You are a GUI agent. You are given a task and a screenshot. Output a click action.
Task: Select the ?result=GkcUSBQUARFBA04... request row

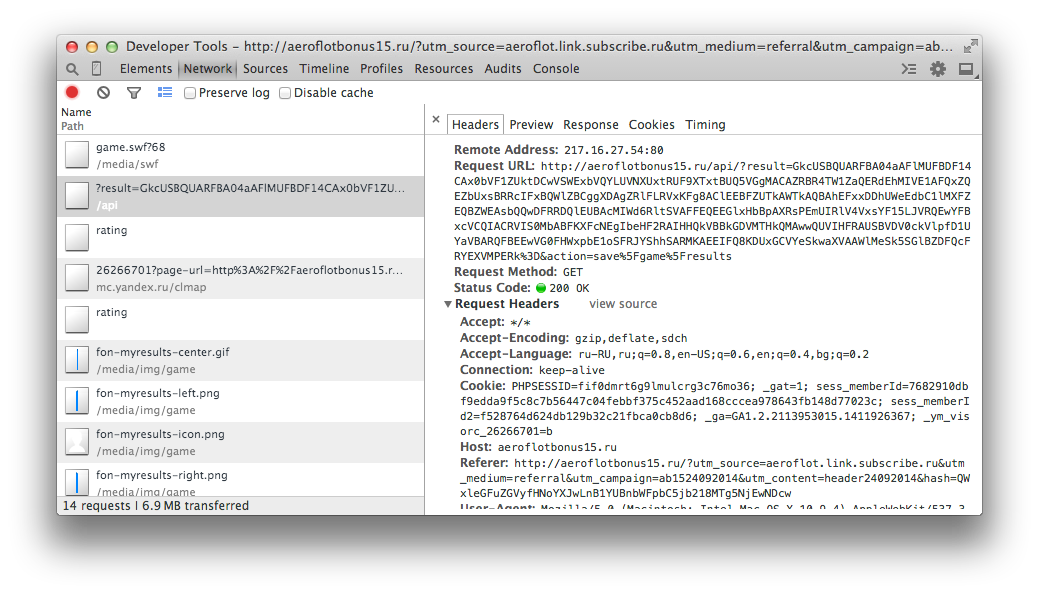point(241,196)
